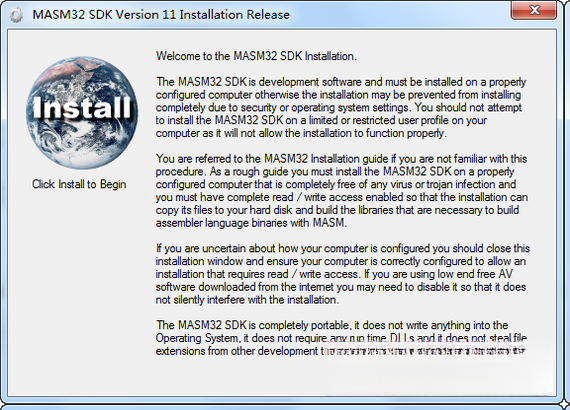Click the "Click Install to Begin" label
The image size is (570, 410).
tap(79, 184)
